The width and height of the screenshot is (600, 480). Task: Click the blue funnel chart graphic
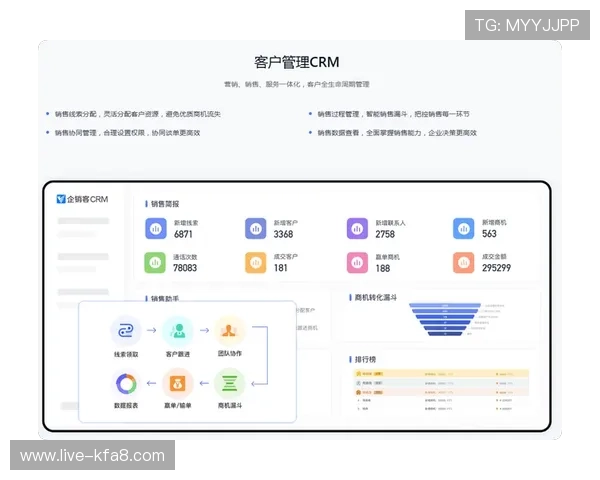pos(445,320)
